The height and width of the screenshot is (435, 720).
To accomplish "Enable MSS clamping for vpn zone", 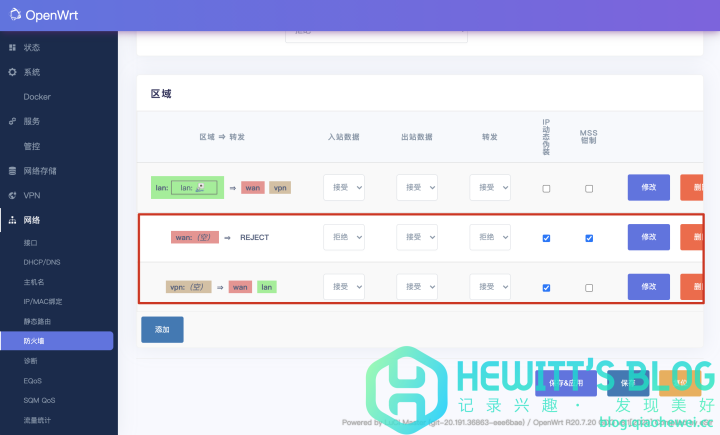I will tap(589, 288).
